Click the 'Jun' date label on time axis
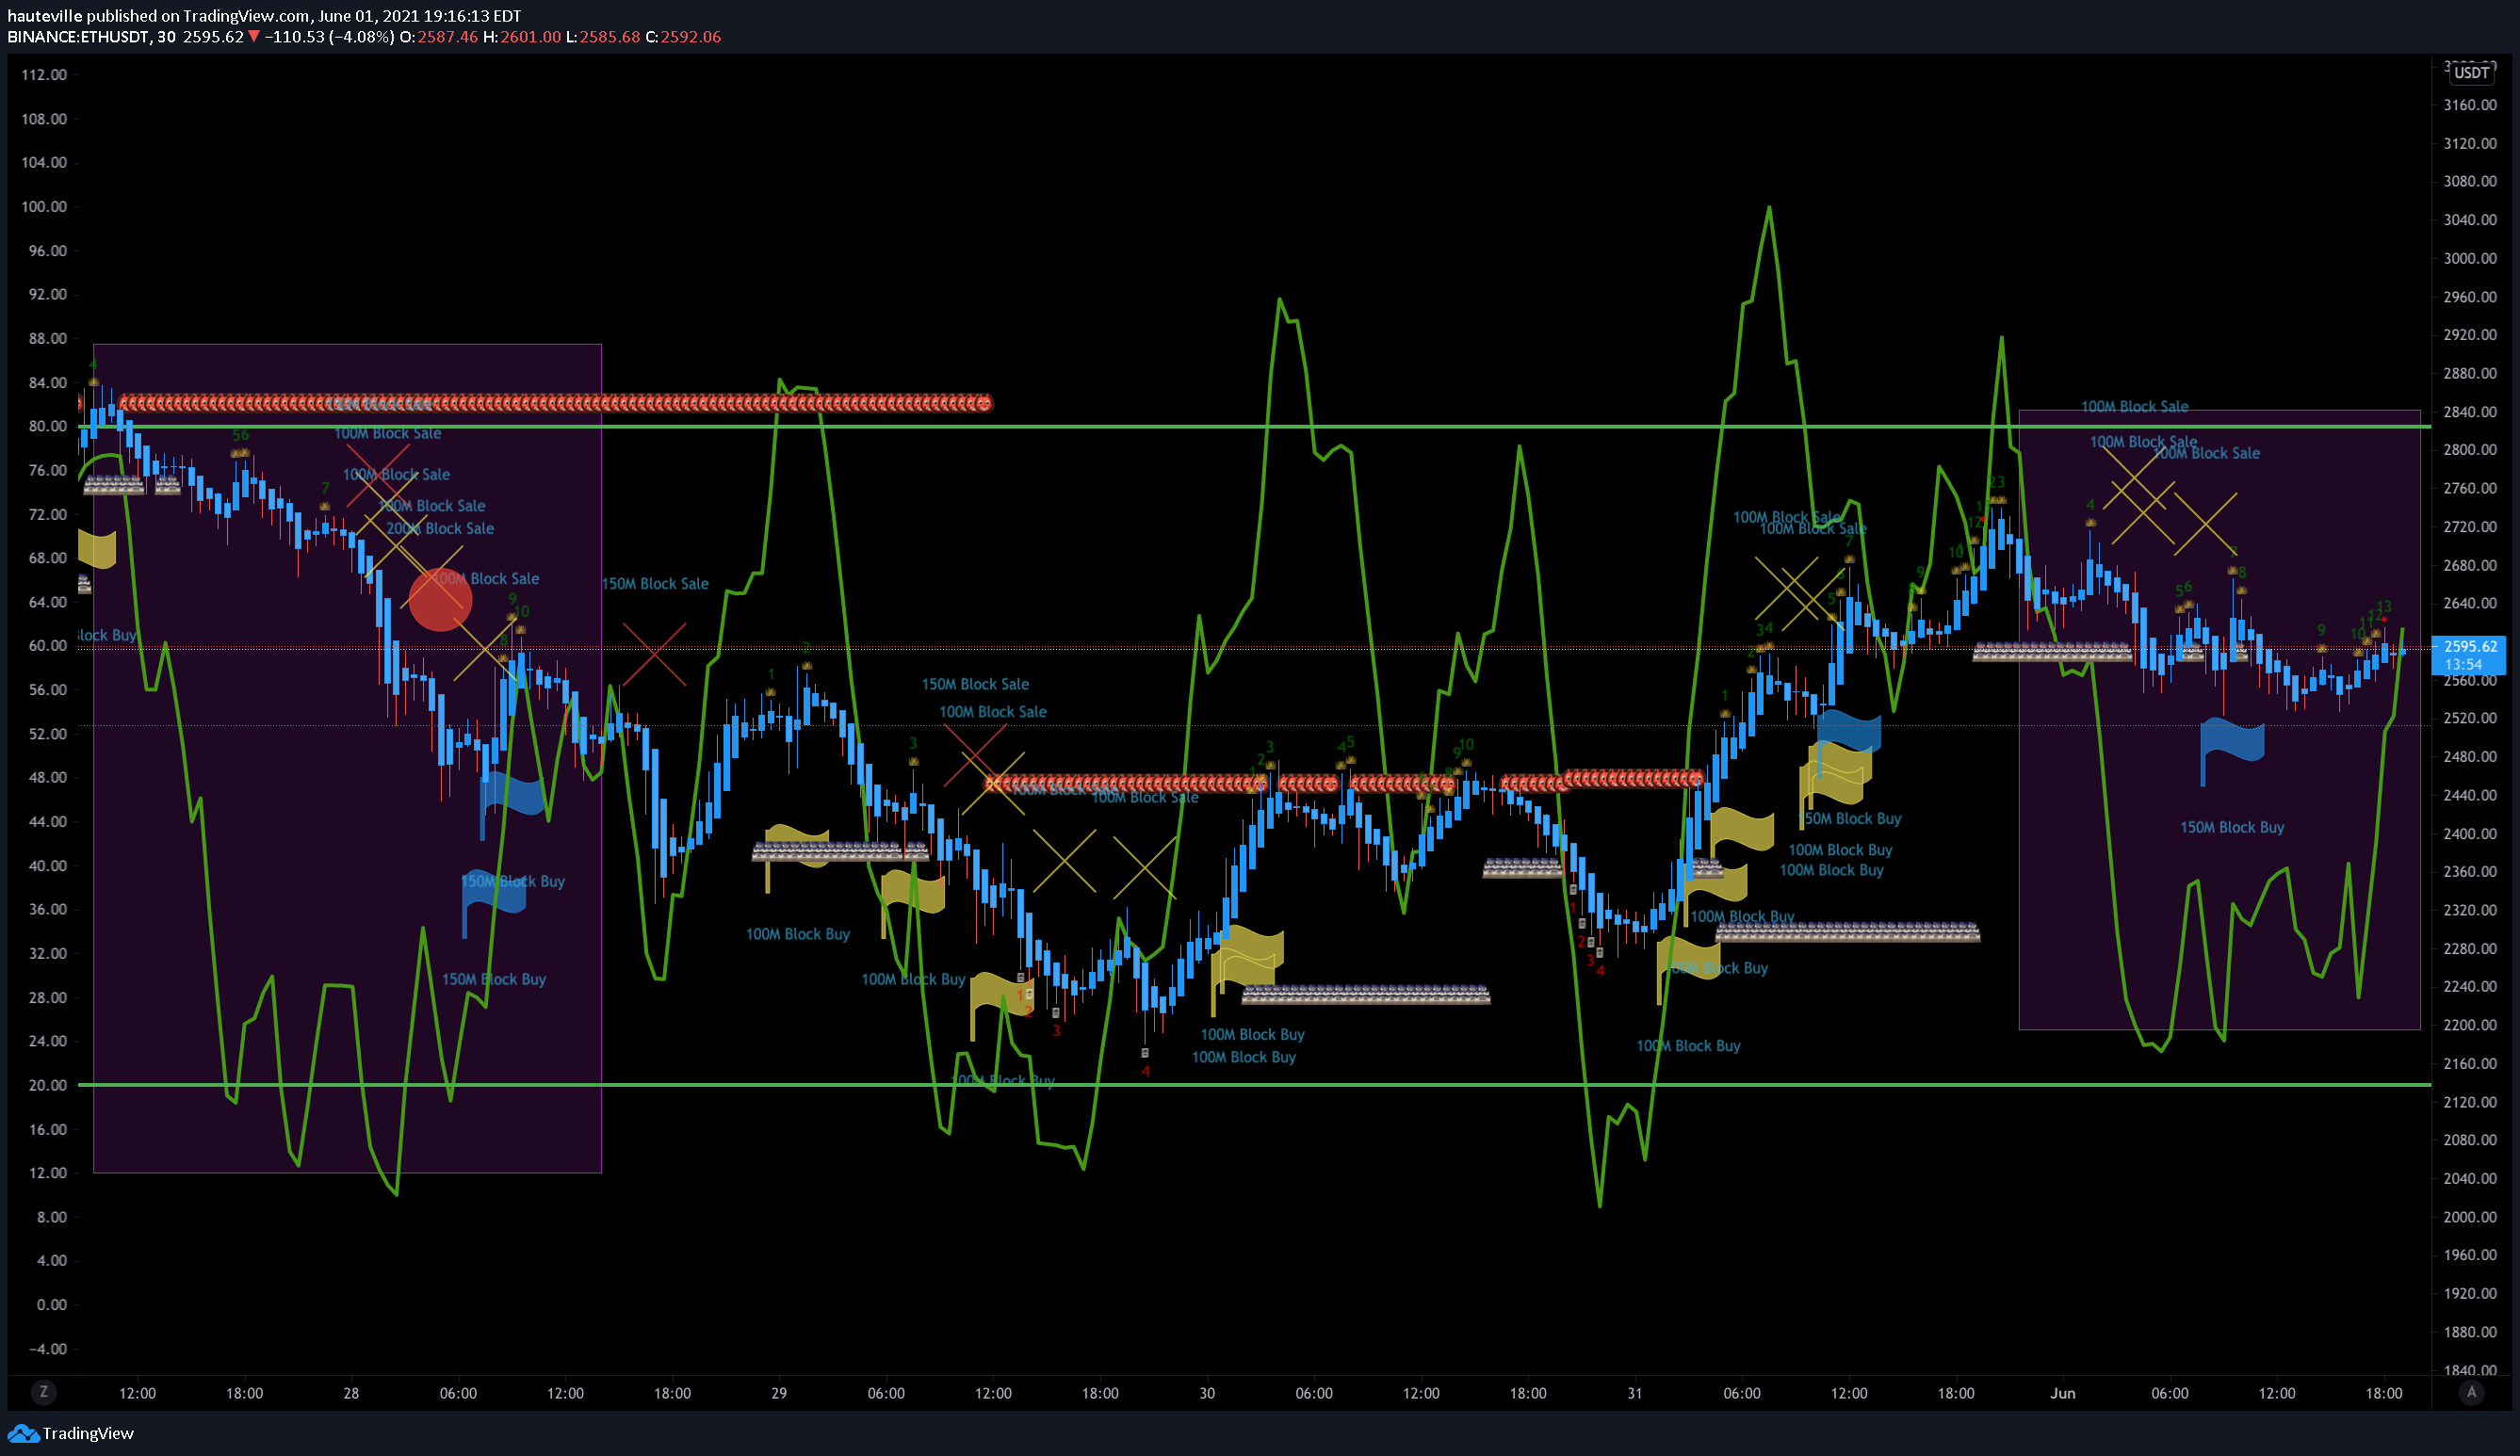2520x1456 pixels. 2062,1393
